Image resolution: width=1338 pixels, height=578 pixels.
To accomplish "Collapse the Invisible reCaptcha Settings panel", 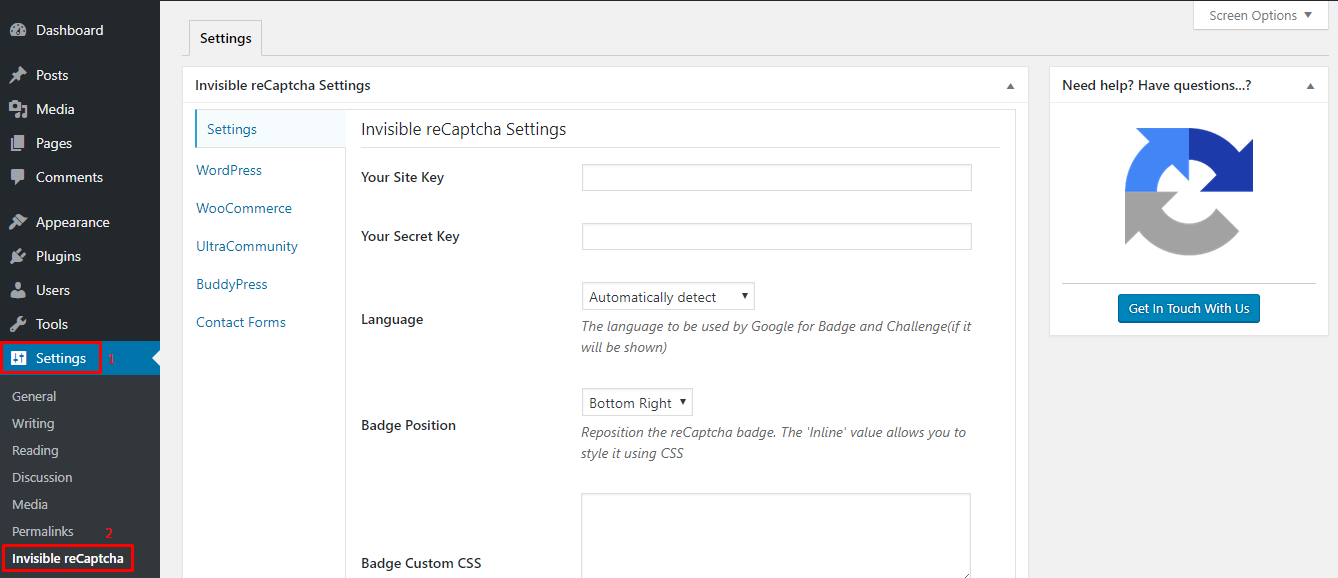I will (1010, 85).
